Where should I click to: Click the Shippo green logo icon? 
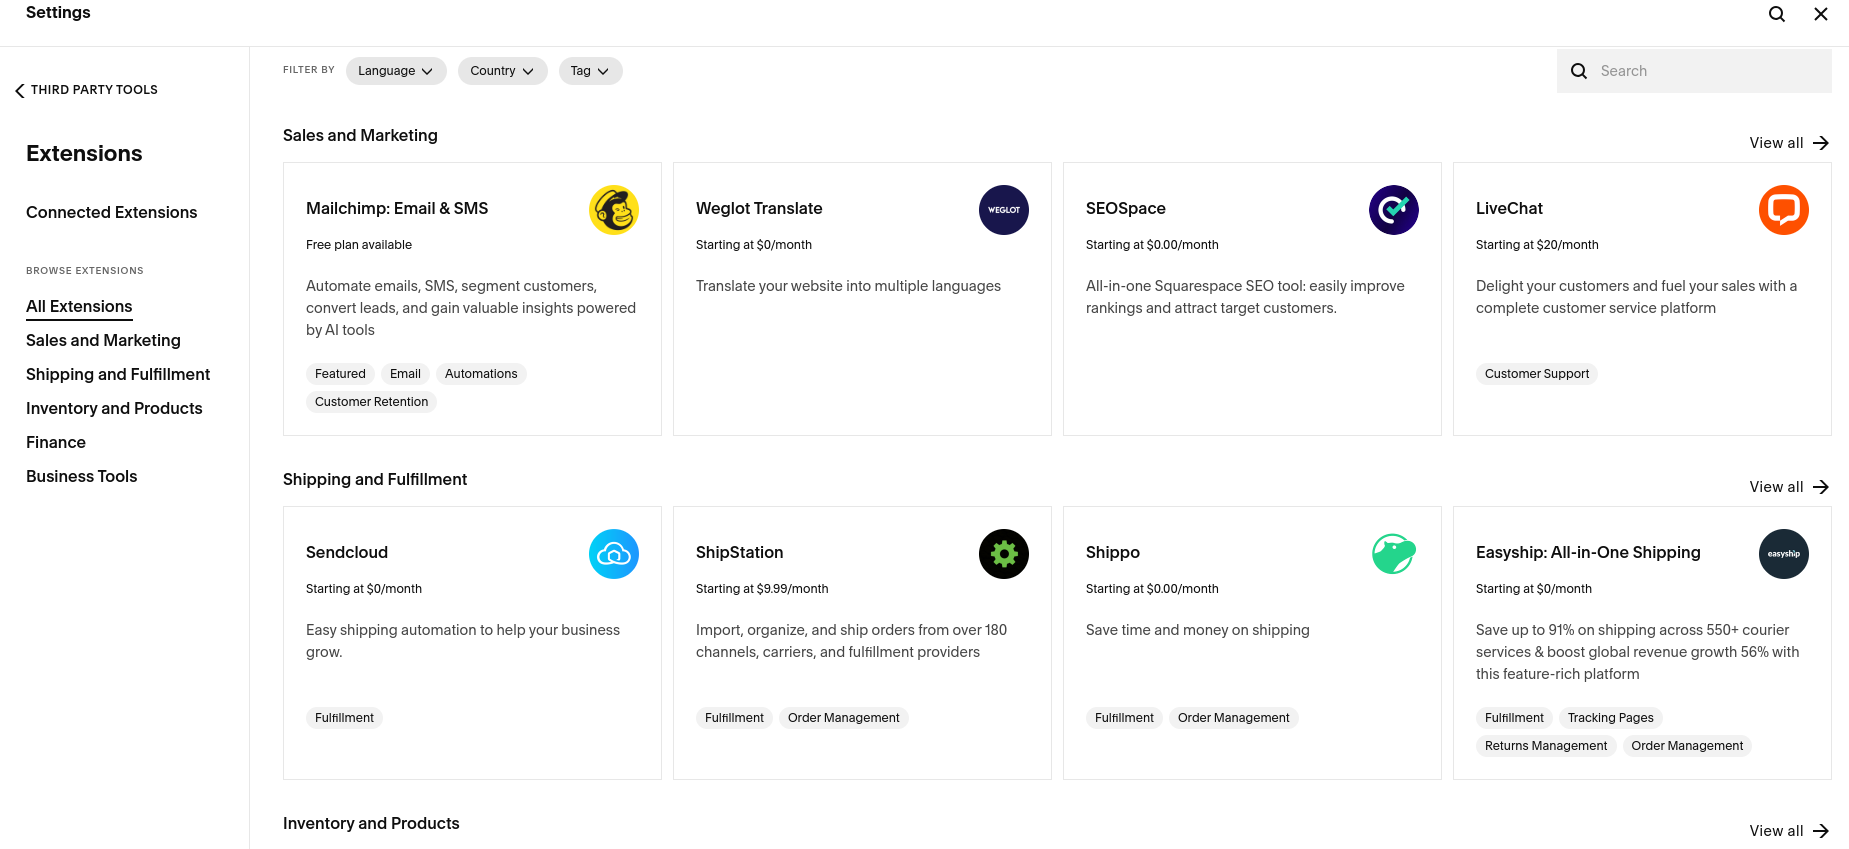point(1394,554)
